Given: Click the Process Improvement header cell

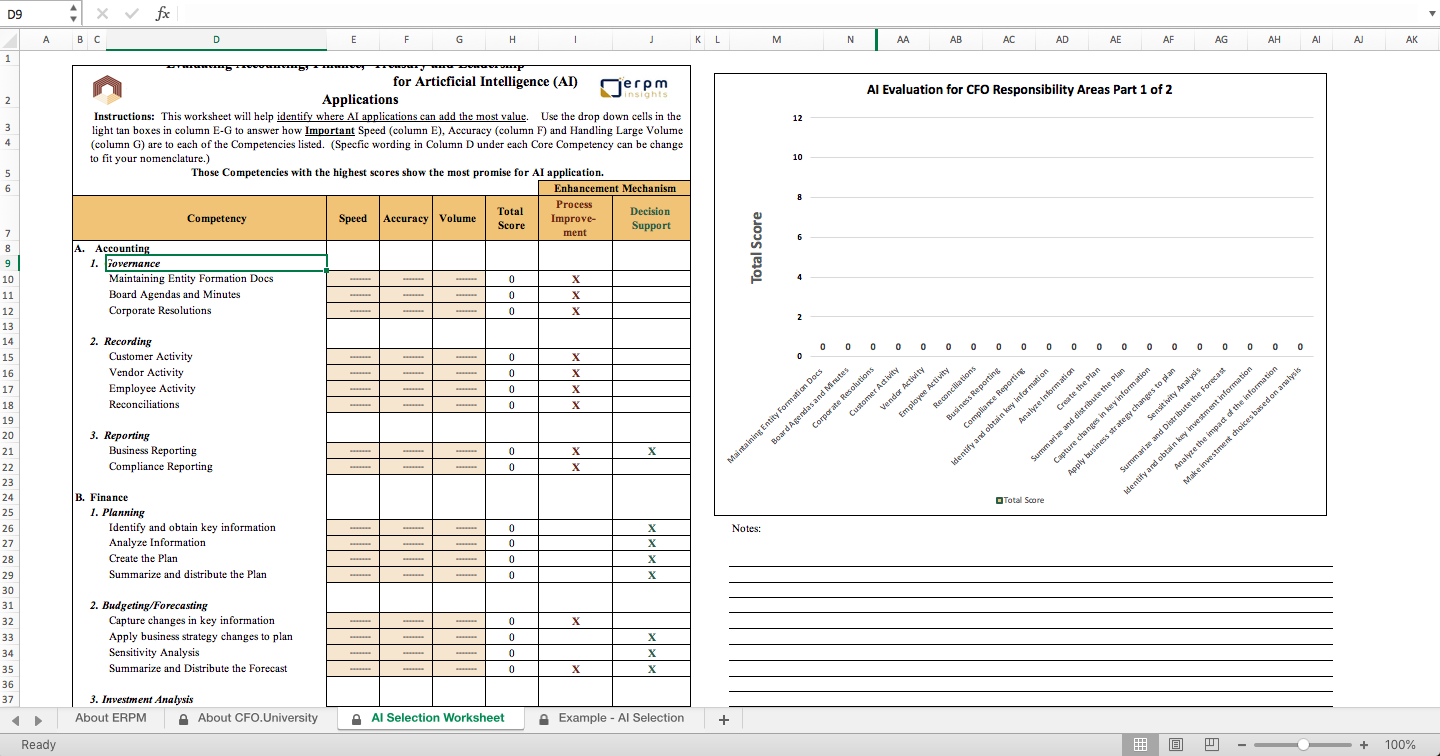Looking at the screenshot, I should pyautogui.click(x=575, y=218).
